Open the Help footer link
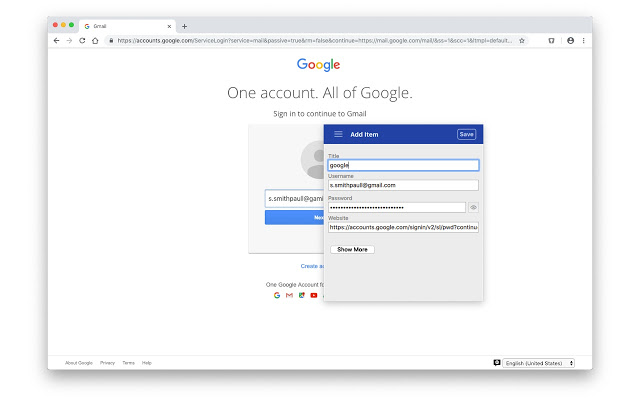Screen dimensions: 640x400 [147, 363]
